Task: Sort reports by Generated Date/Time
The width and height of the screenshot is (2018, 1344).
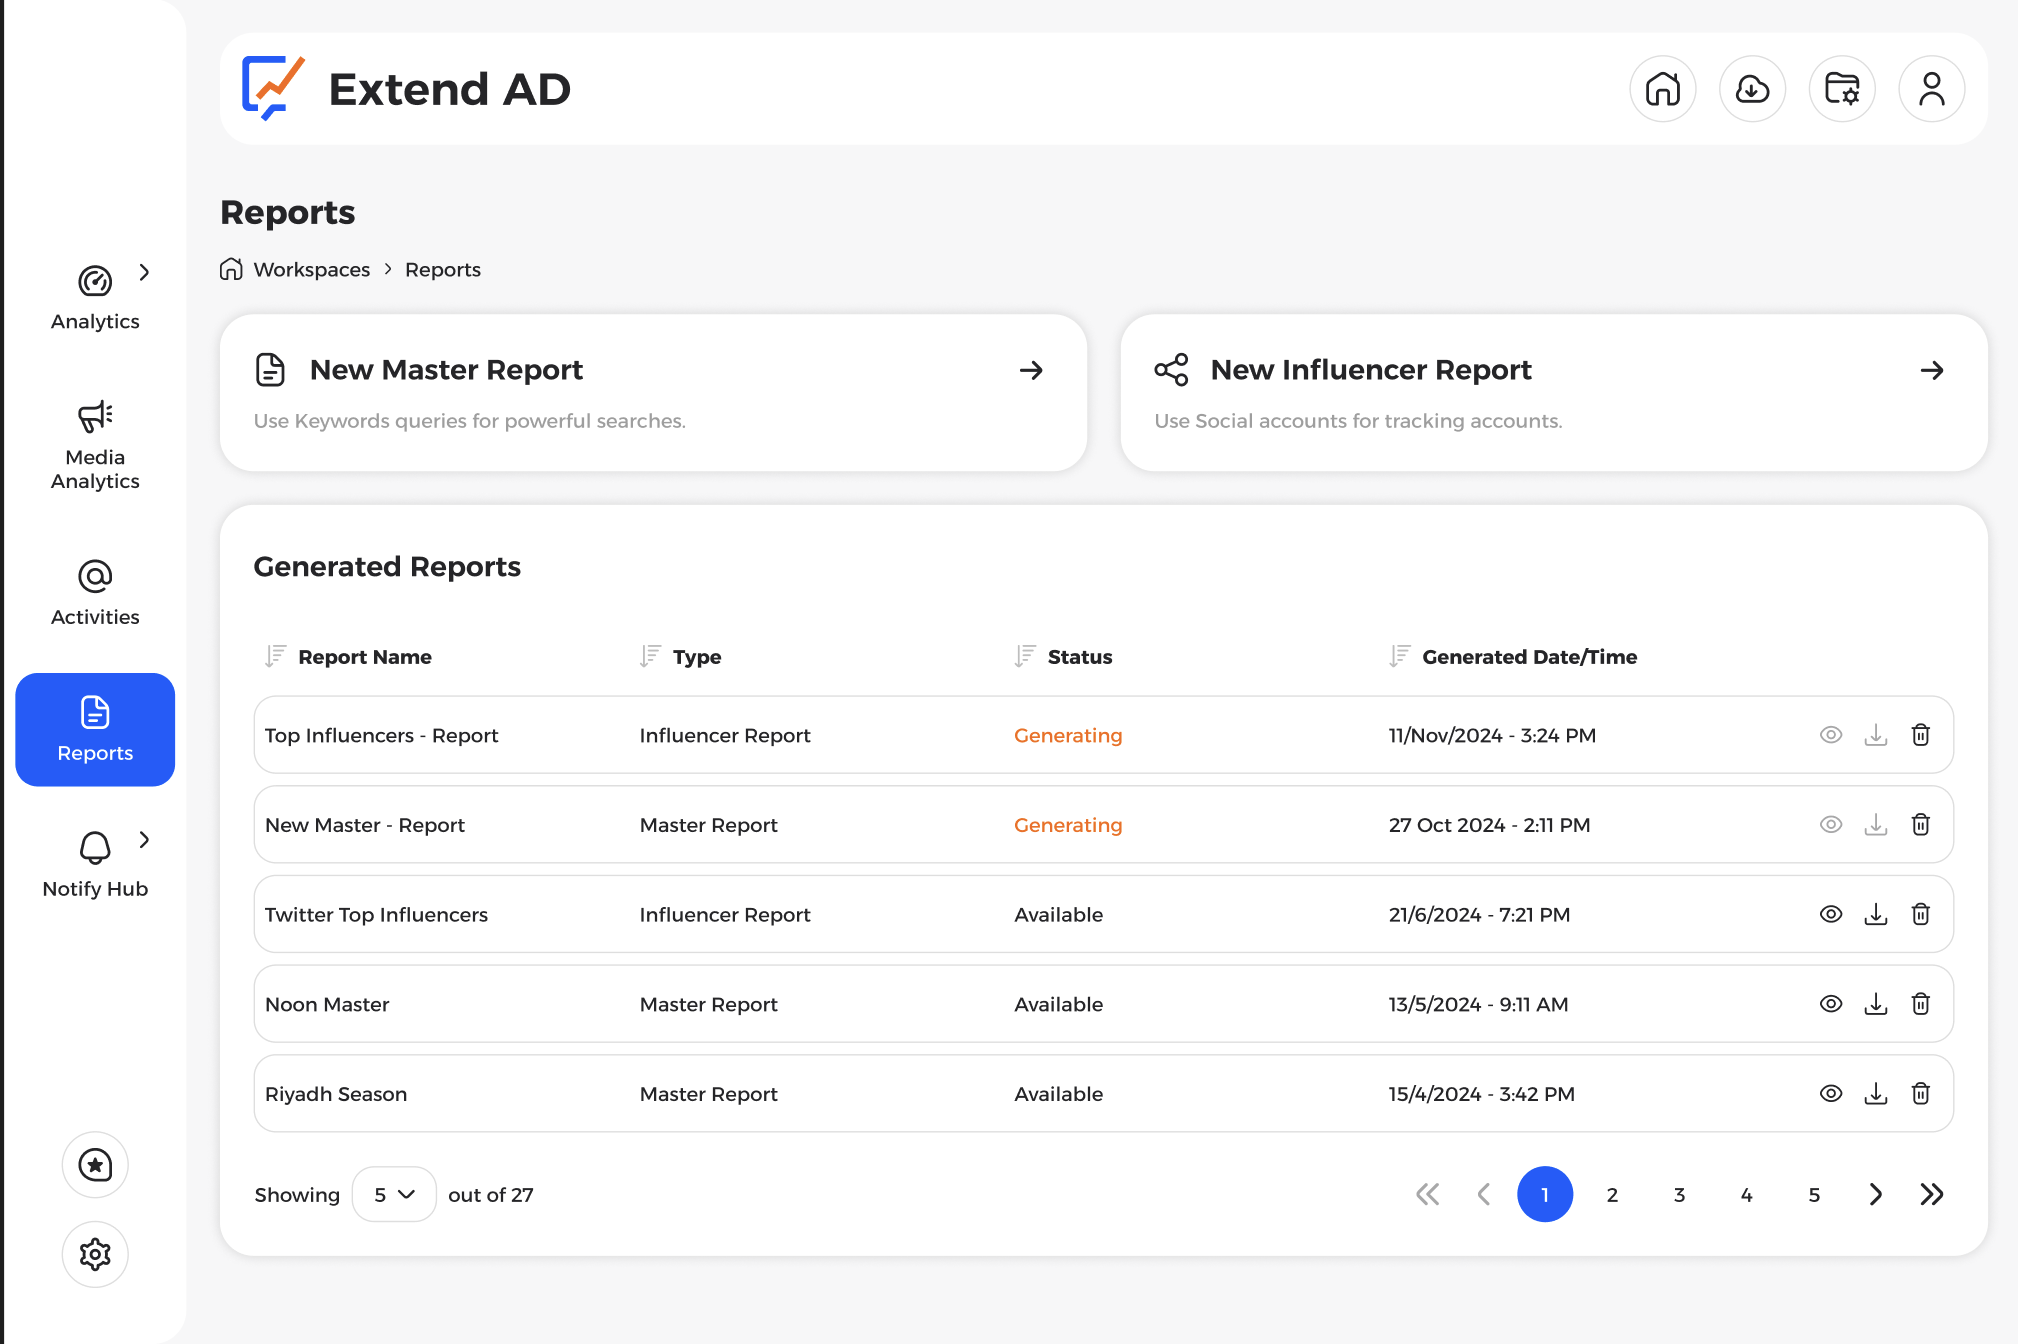Action: pos(1399,656)
